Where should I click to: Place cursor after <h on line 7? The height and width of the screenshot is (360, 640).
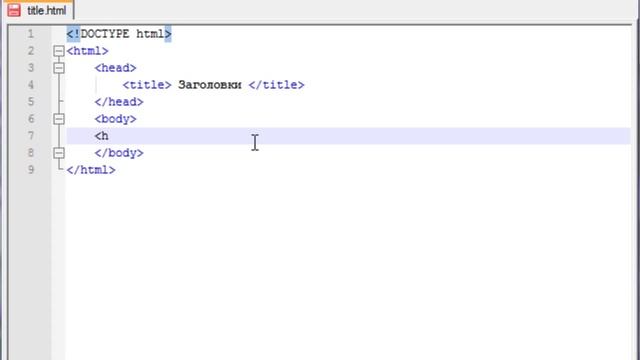(x=109, y=136)
